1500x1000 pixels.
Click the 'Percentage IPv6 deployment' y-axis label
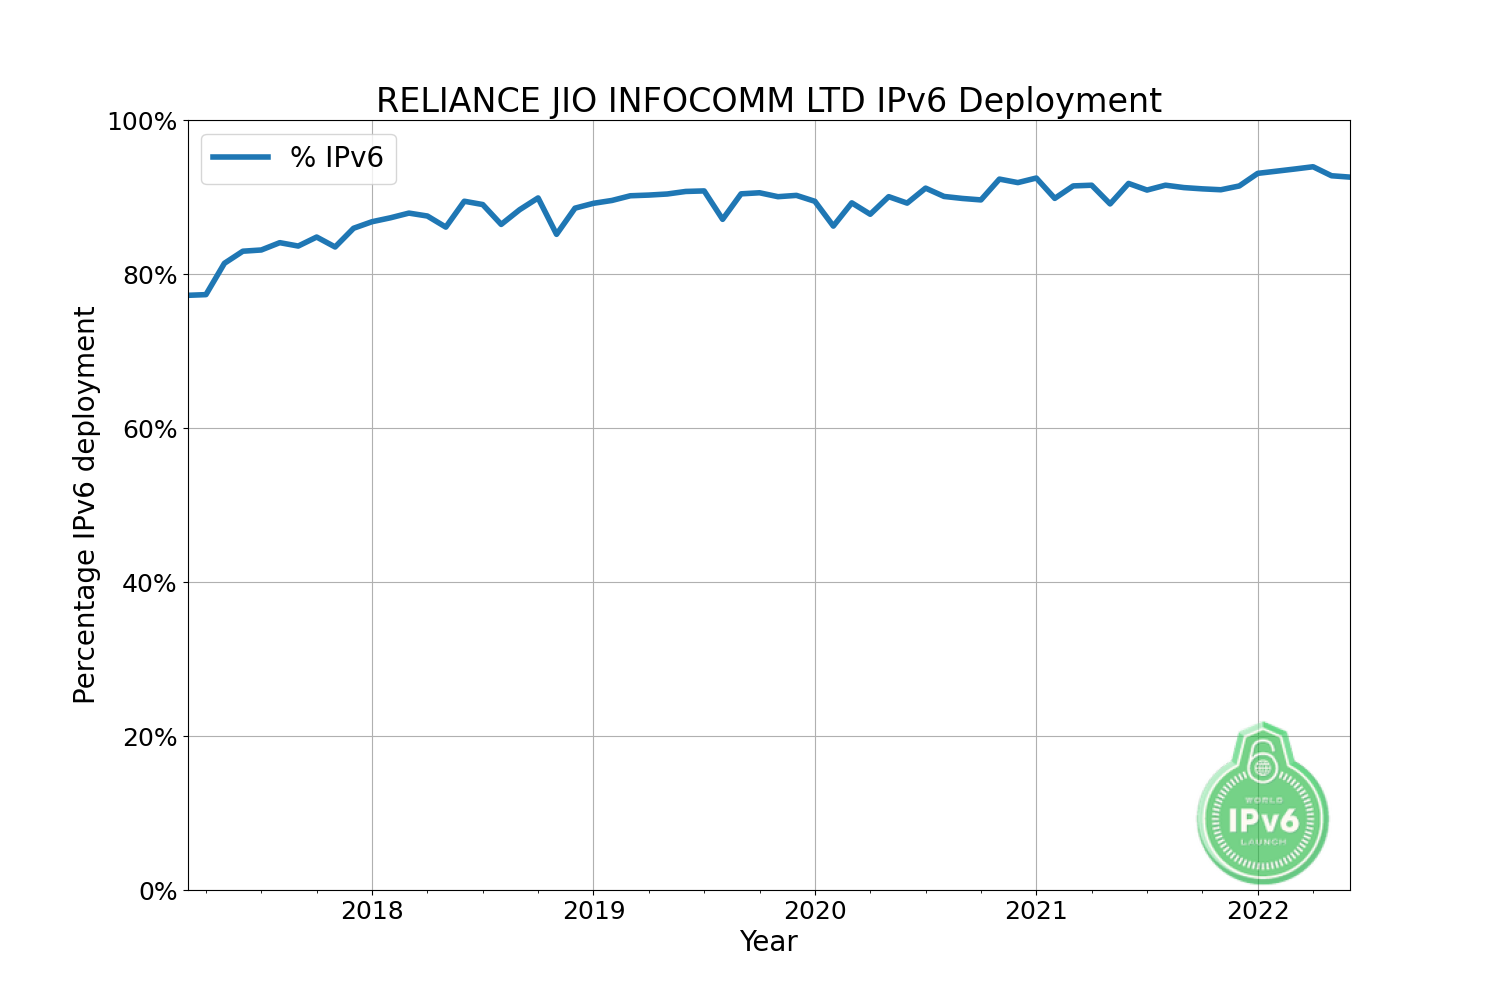pos(85,505)
